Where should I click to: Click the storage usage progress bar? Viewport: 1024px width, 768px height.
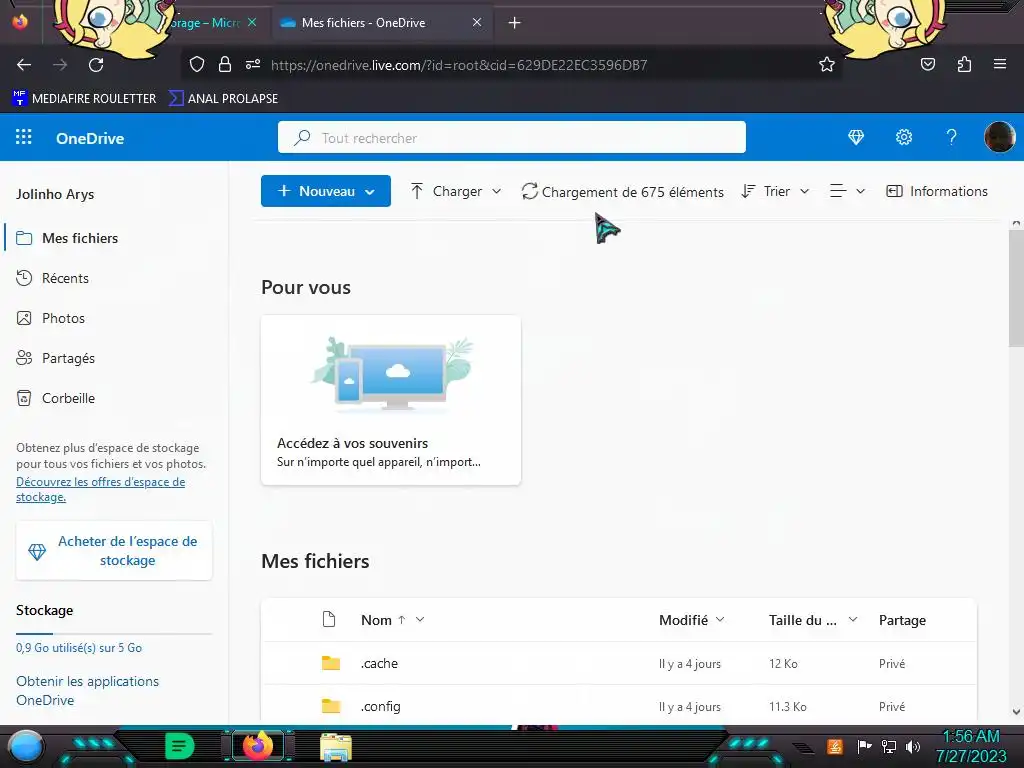pos(114,633)
